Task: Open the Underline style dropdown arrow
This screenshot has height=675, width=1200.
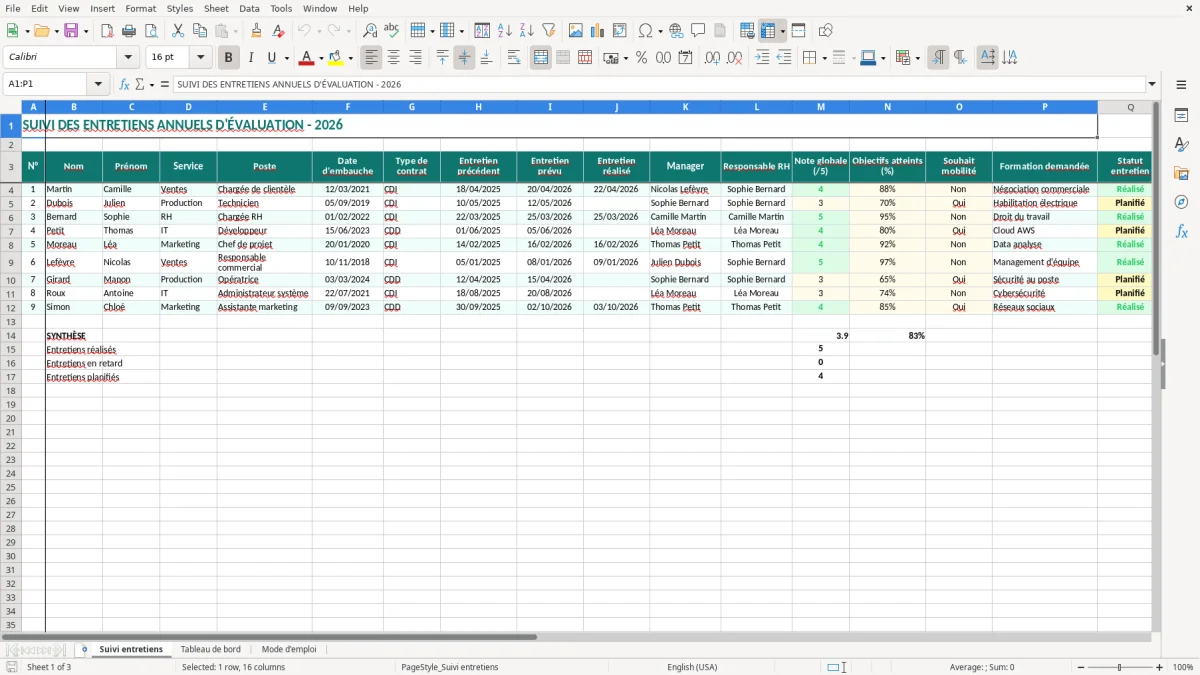Action: click(286, 58)
